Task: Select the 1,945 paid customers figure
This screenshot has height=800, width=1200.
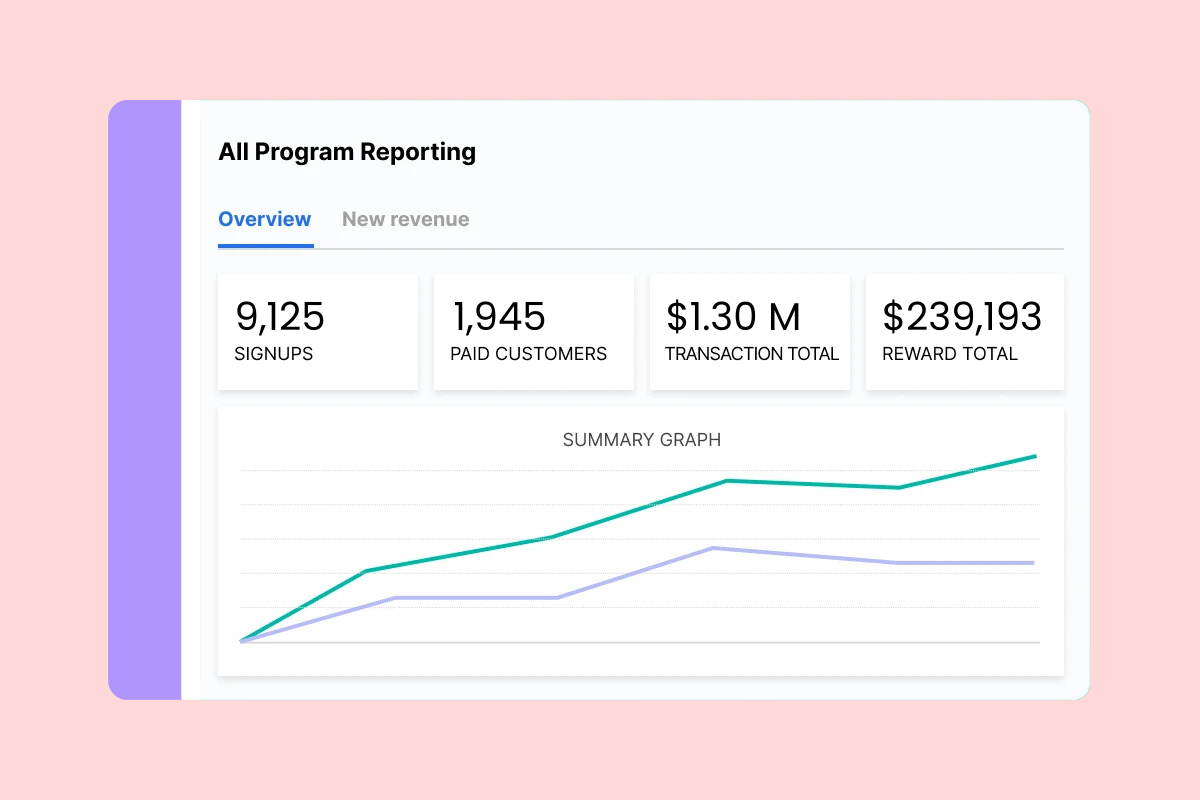Action: tap(499, 317)
